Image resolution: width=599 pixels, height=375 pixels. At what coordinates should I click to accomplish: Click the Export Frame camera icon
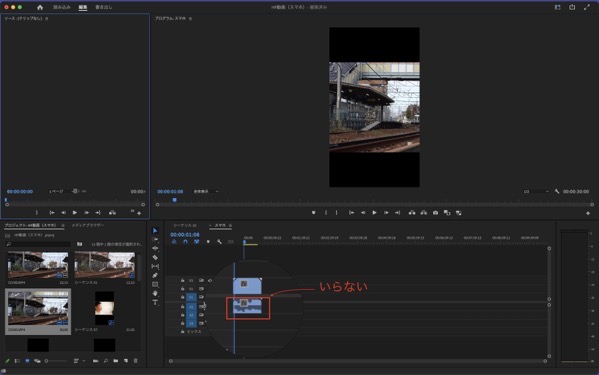pyautogui.click(x=435, y=213)
